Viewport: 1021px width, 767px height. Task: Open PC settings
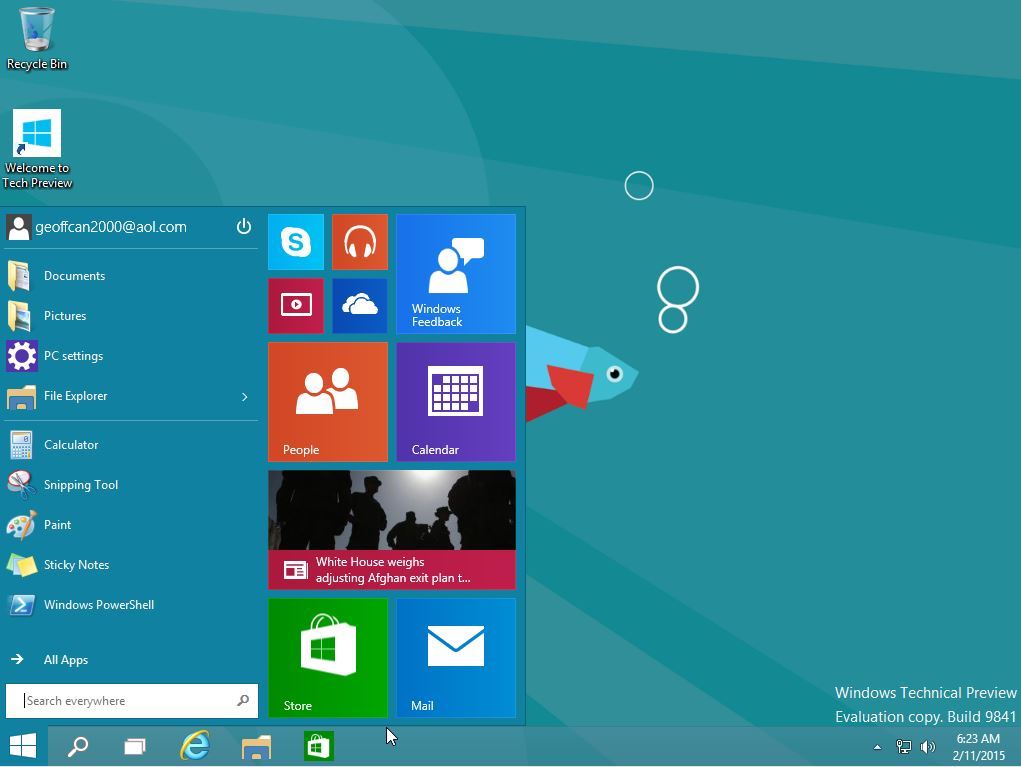tap(132, 356)
